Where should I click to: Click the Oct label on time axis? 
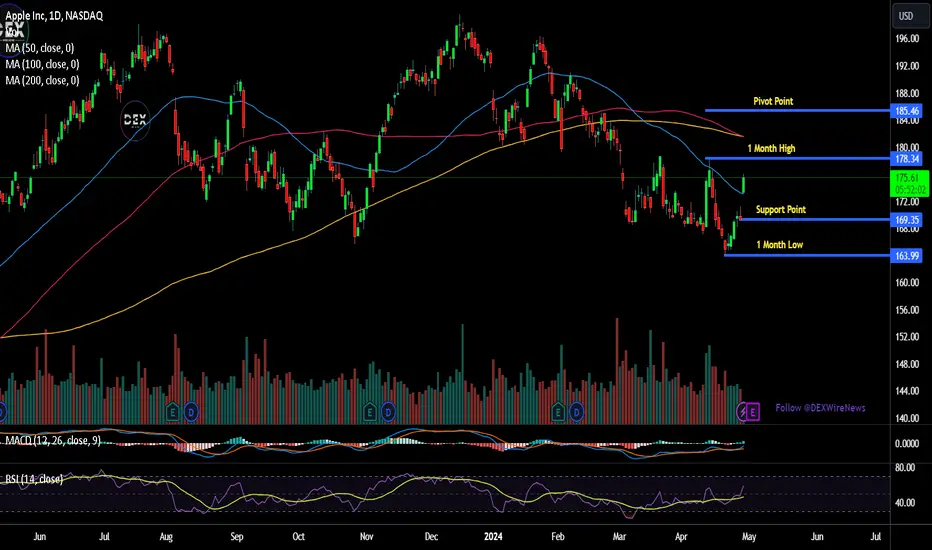(298, 536)
